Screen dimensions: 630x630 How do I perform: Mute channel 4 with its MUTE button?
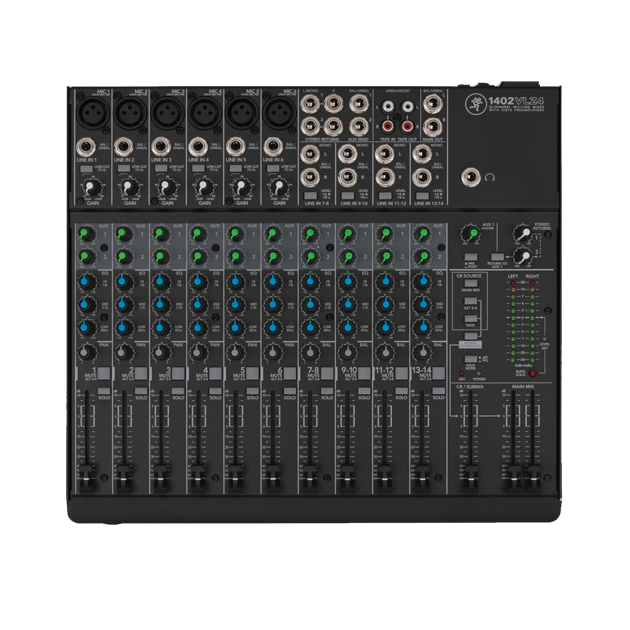(215, 373)
